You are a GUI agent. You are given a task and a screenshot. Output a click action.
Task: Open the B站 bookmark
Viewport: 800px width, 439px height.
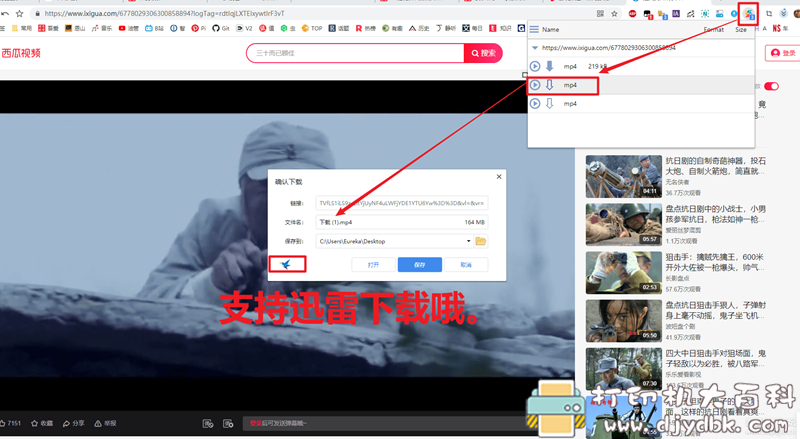154,29
